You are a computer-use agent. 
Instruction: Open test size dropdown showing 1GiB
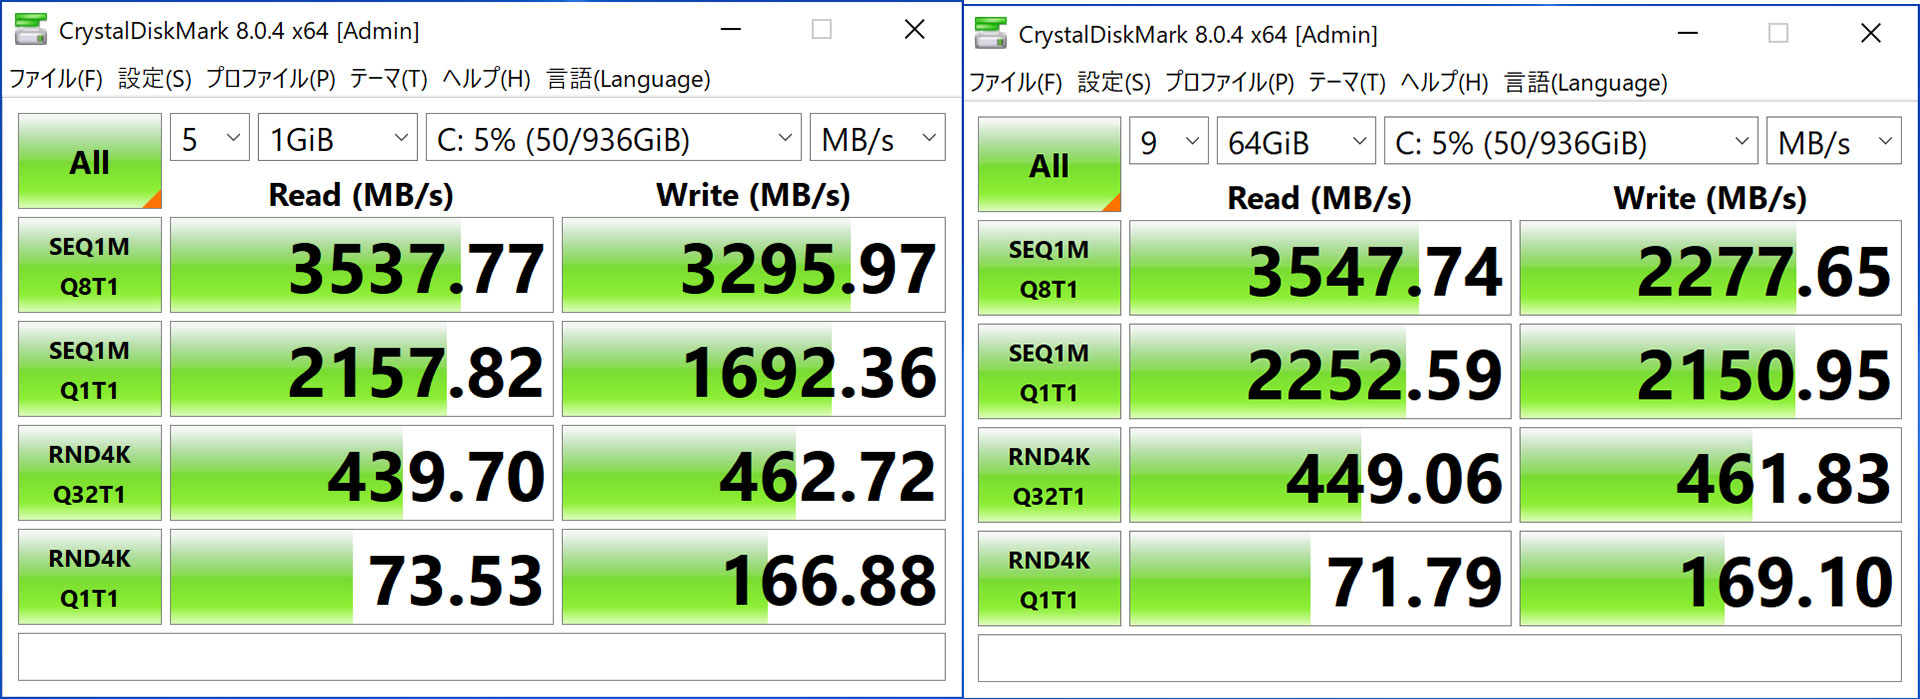pyautogui.click(x=338, y=138)
